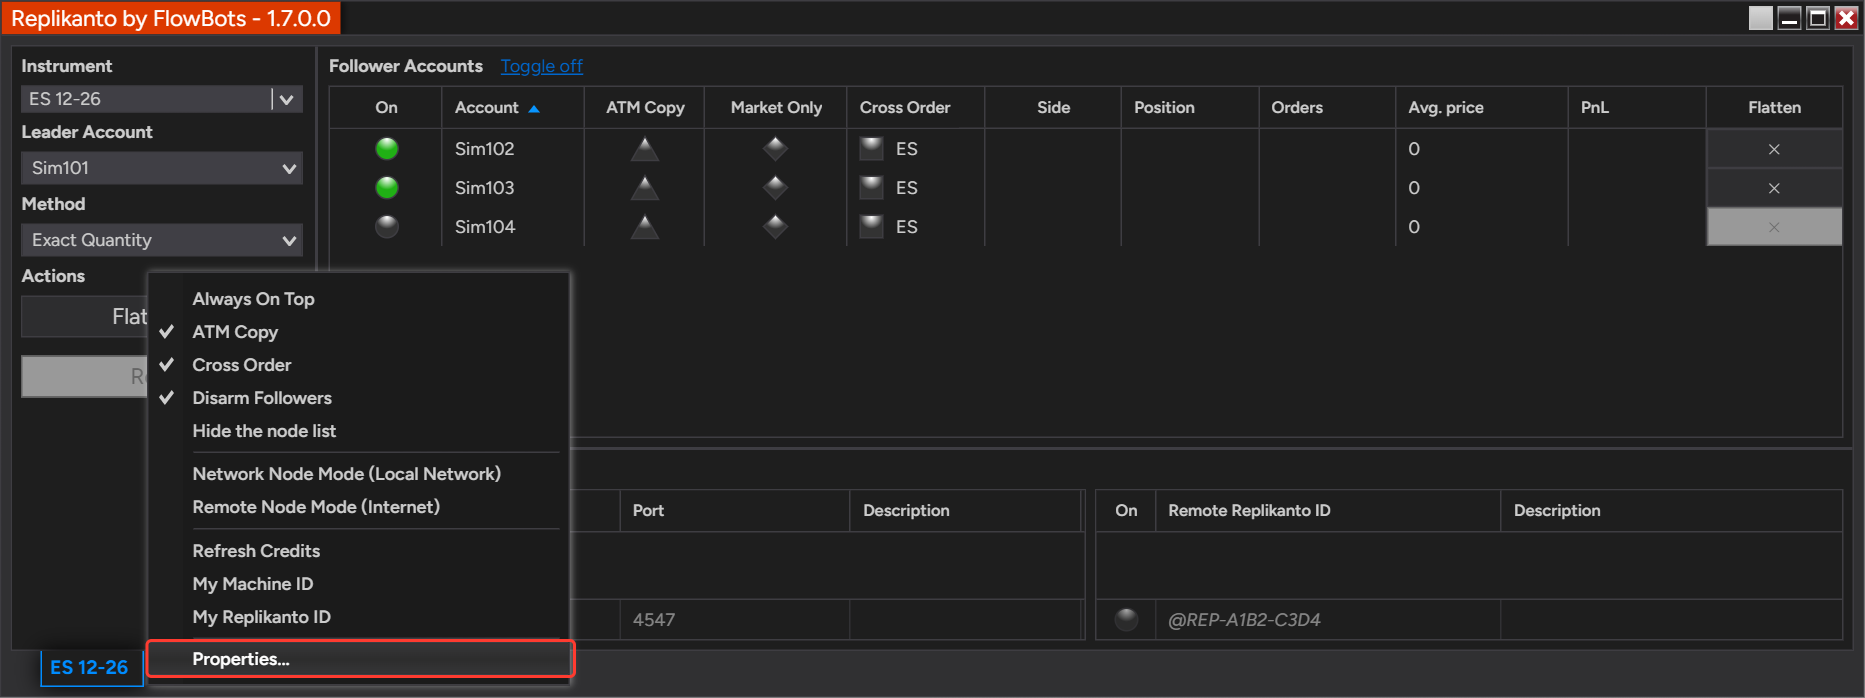Image resolution: width=1865 pixels, height=698 pixels.
Task: Click Market Only diamond icon for Sim102
Action: click(x=775, y=149)
